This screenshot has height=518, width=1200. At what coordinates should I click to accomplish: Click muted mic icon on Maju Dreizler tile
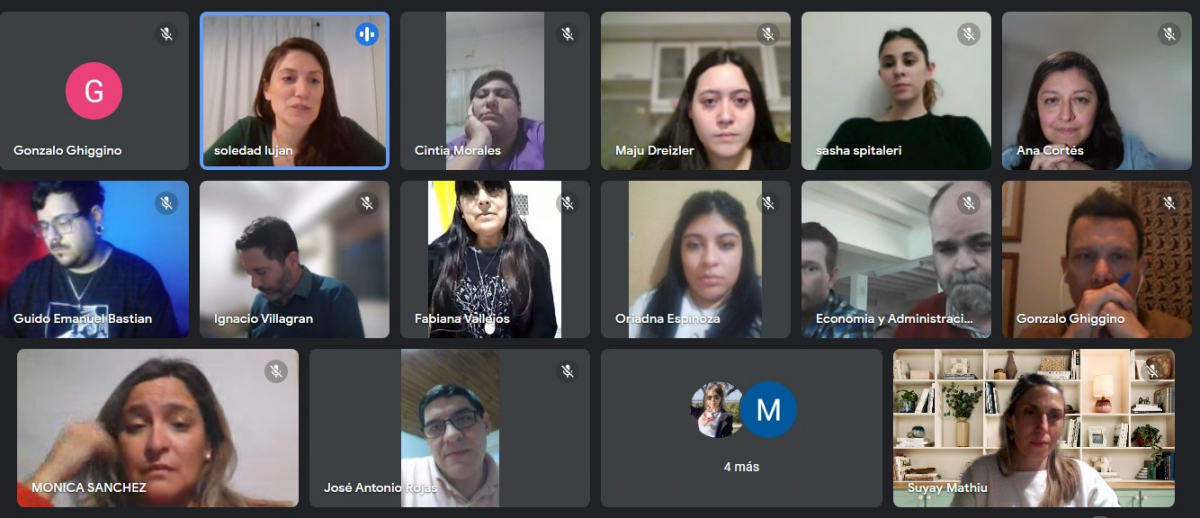[768, 34]
